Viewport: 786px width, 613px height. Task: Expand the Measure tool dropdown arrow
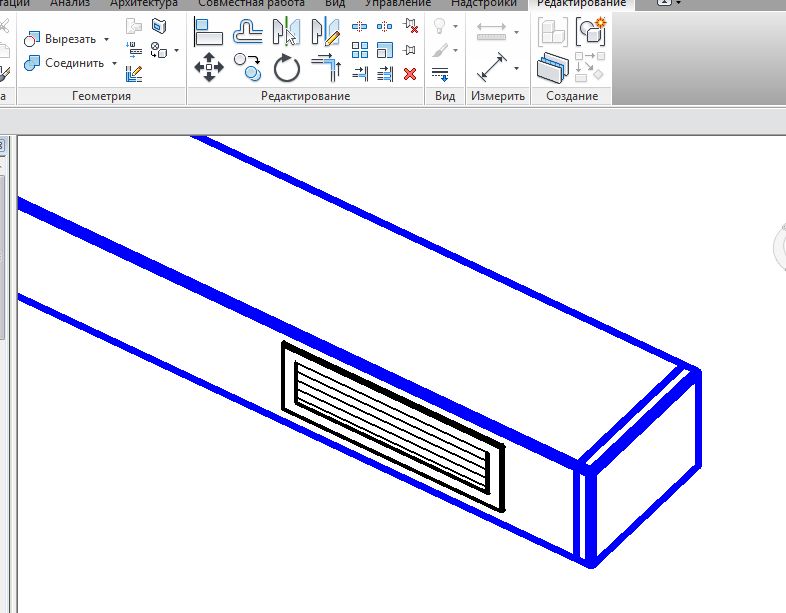[x=516, y=32]
